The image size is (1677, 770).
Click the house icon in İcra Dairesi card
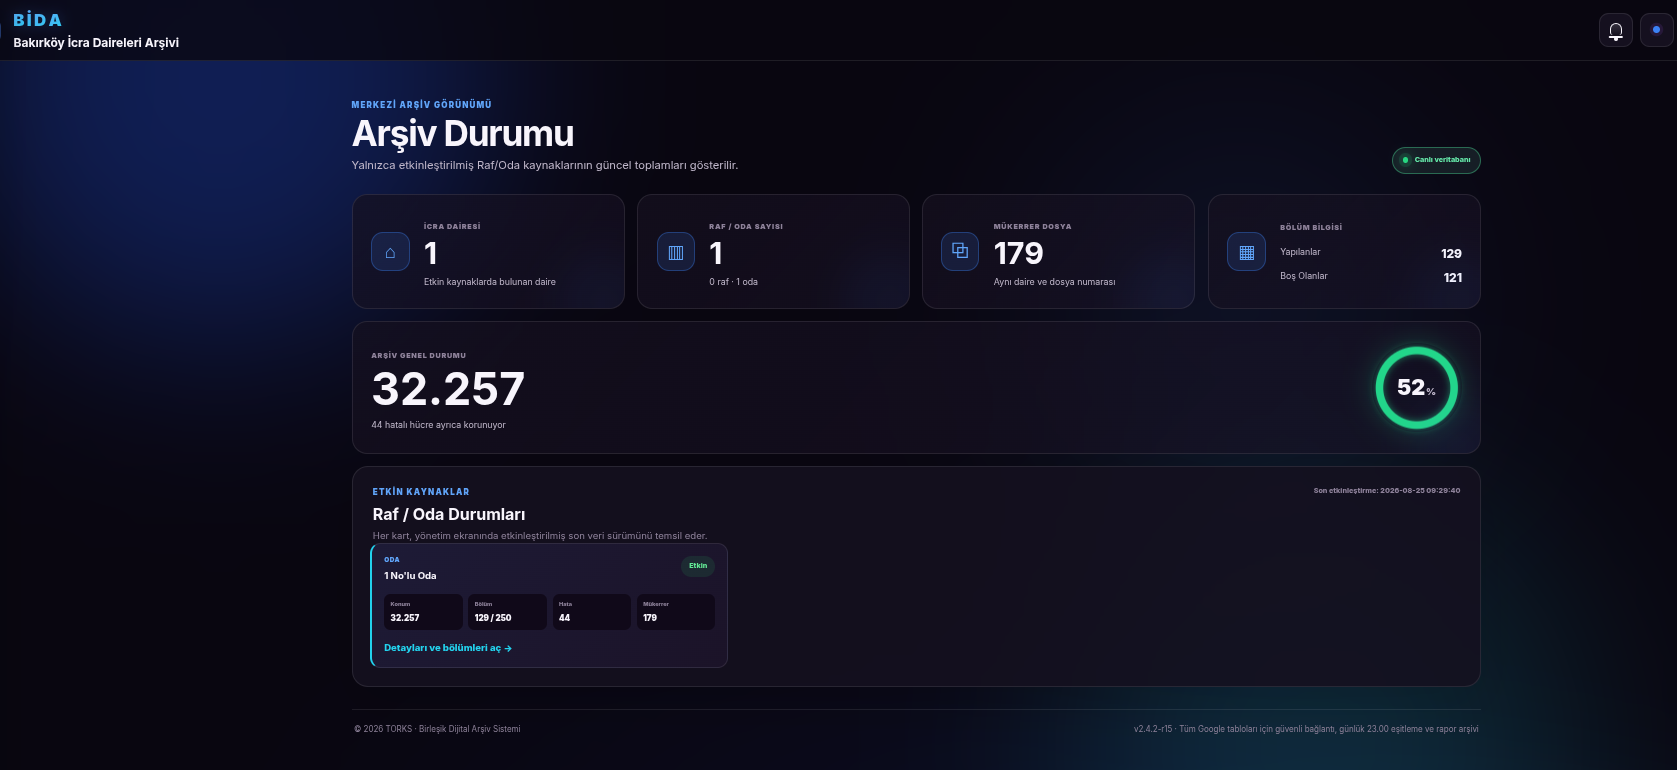click(390, 252)
